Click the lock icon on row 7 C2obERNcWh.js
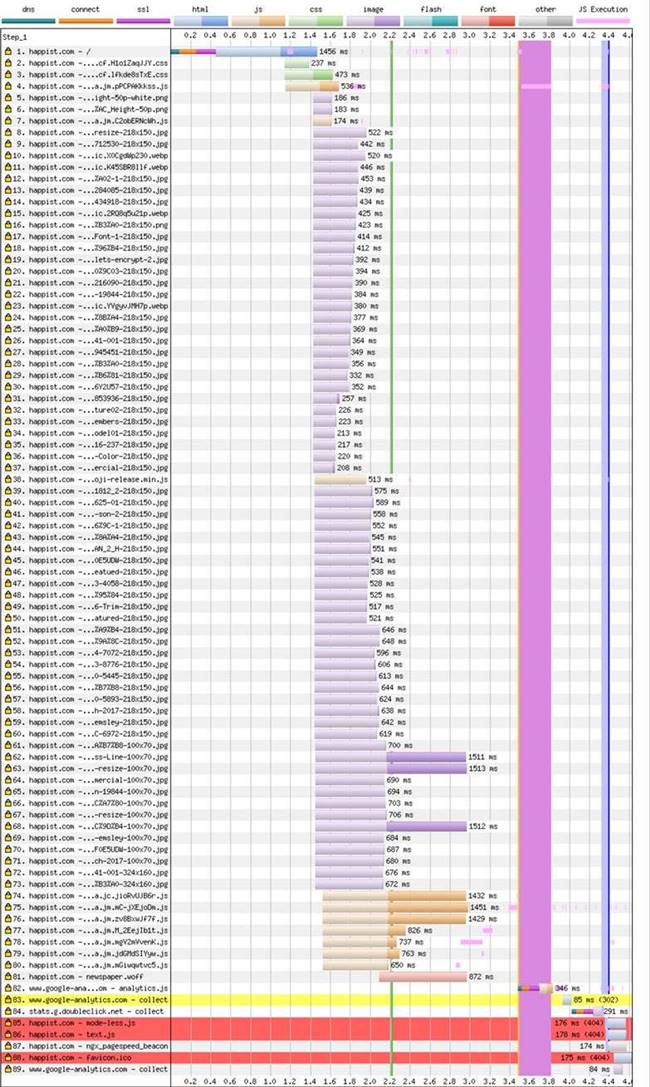This screenshot has height=1087, width=650. 8,121
